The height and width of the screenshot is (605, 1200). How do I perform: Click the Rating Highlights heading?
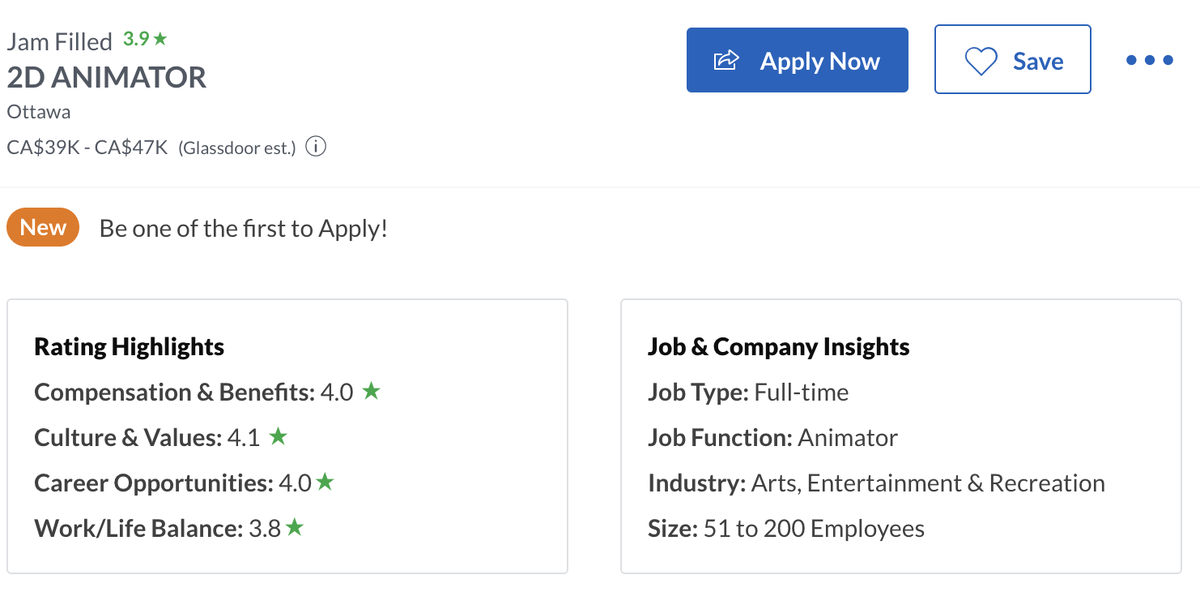129,347
